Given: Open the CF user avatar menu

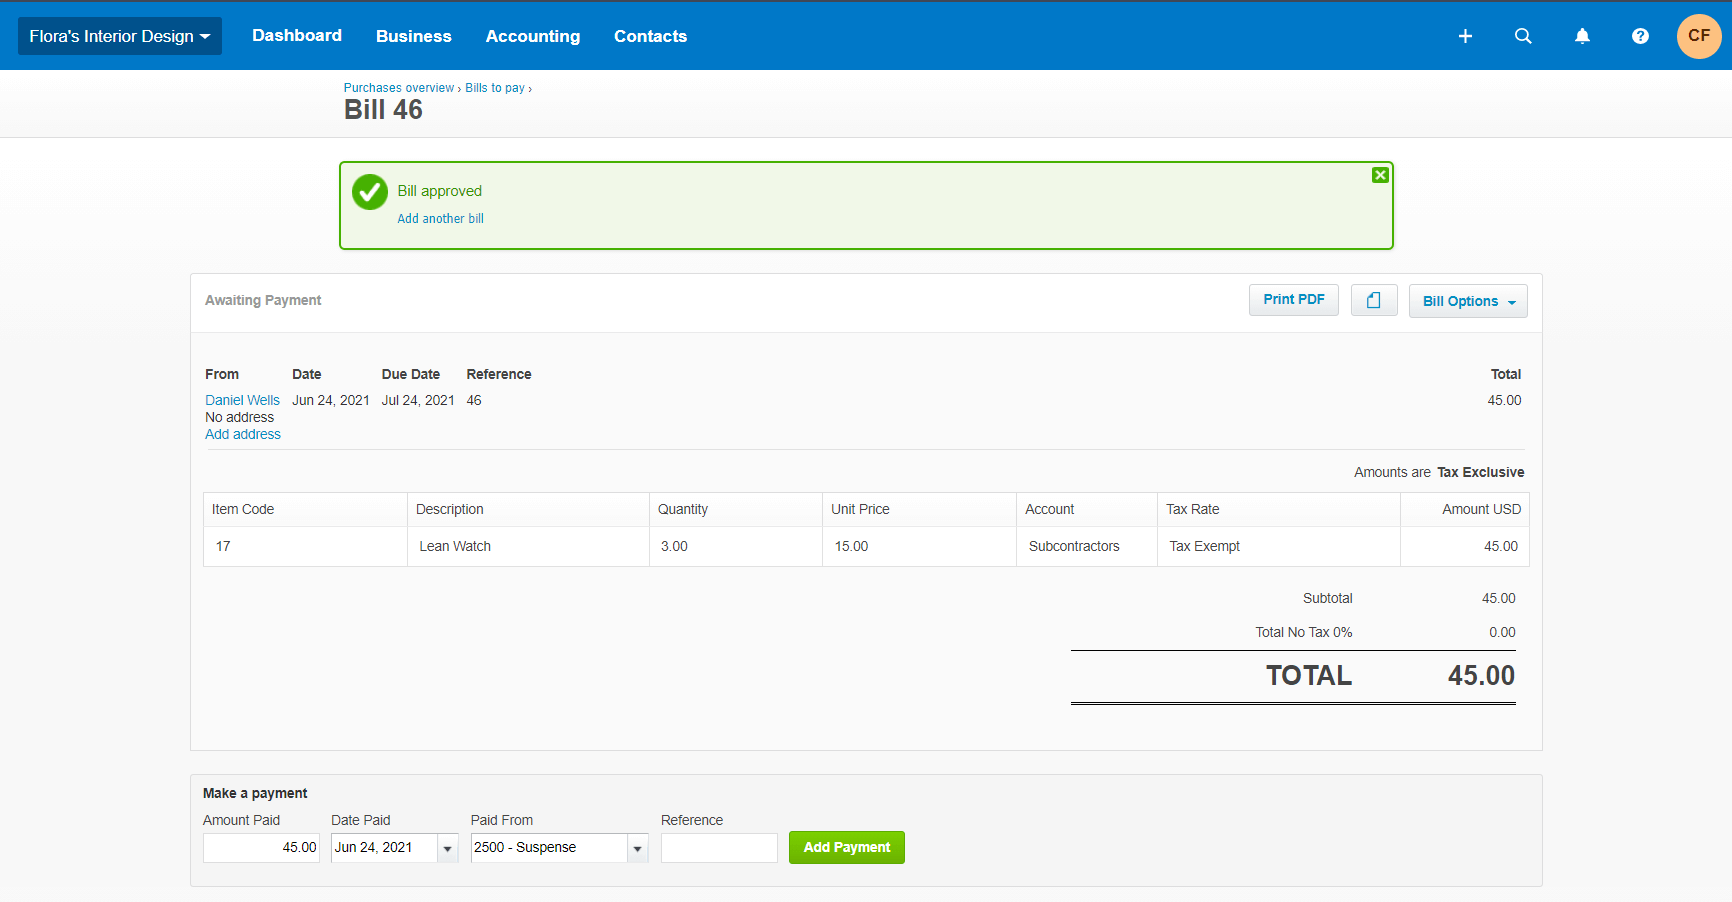Looking at the screenshot, I should 1699,36.
